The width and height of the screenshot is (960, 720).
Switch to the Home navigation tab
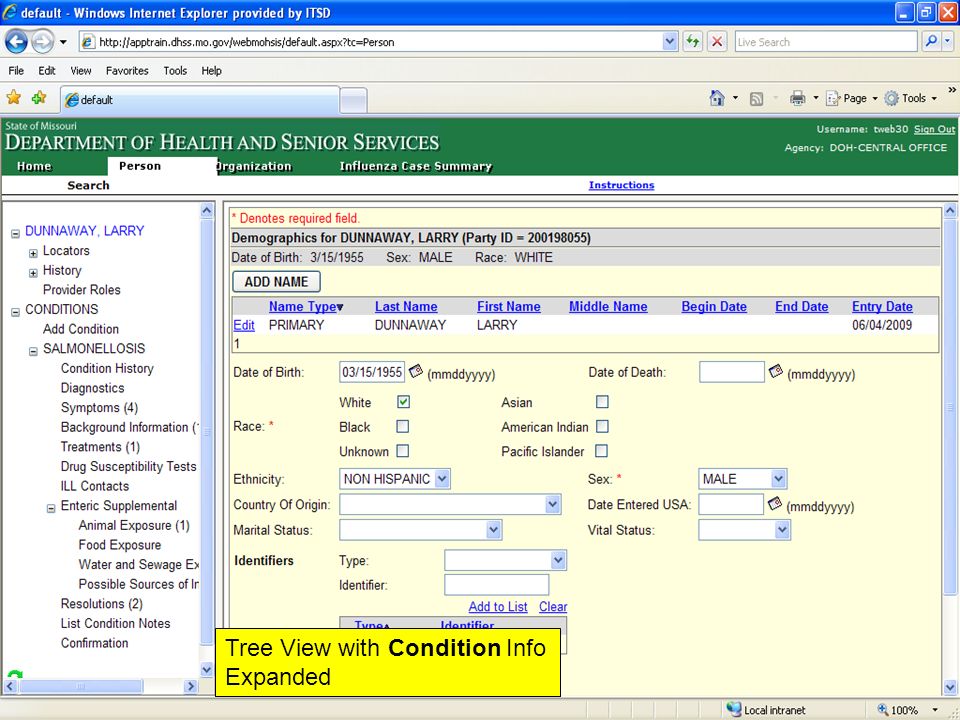tap(34, 166)
